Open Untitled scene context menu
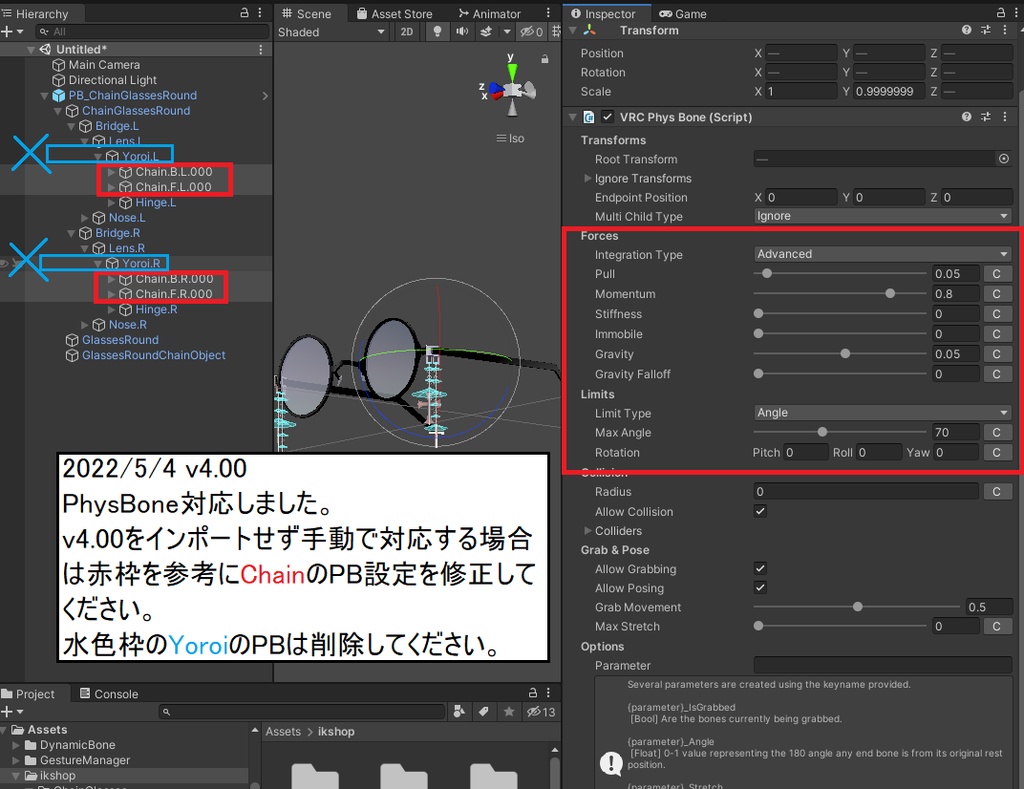The width and height of the screenshot is (1024, 789). click(x=261, y=50)
